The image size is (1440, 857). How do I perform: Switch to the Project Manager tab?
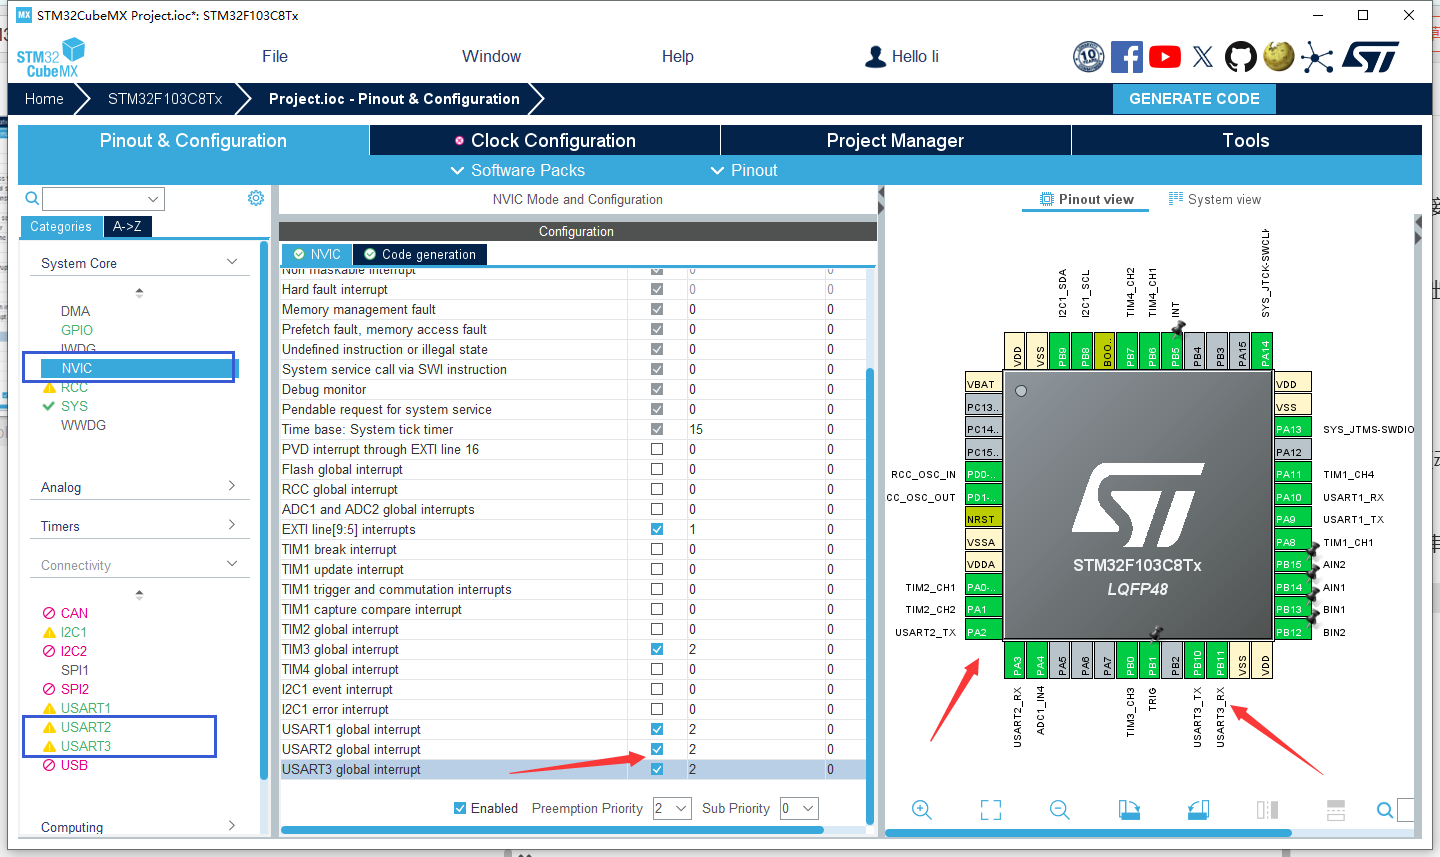tap(895, 140)
